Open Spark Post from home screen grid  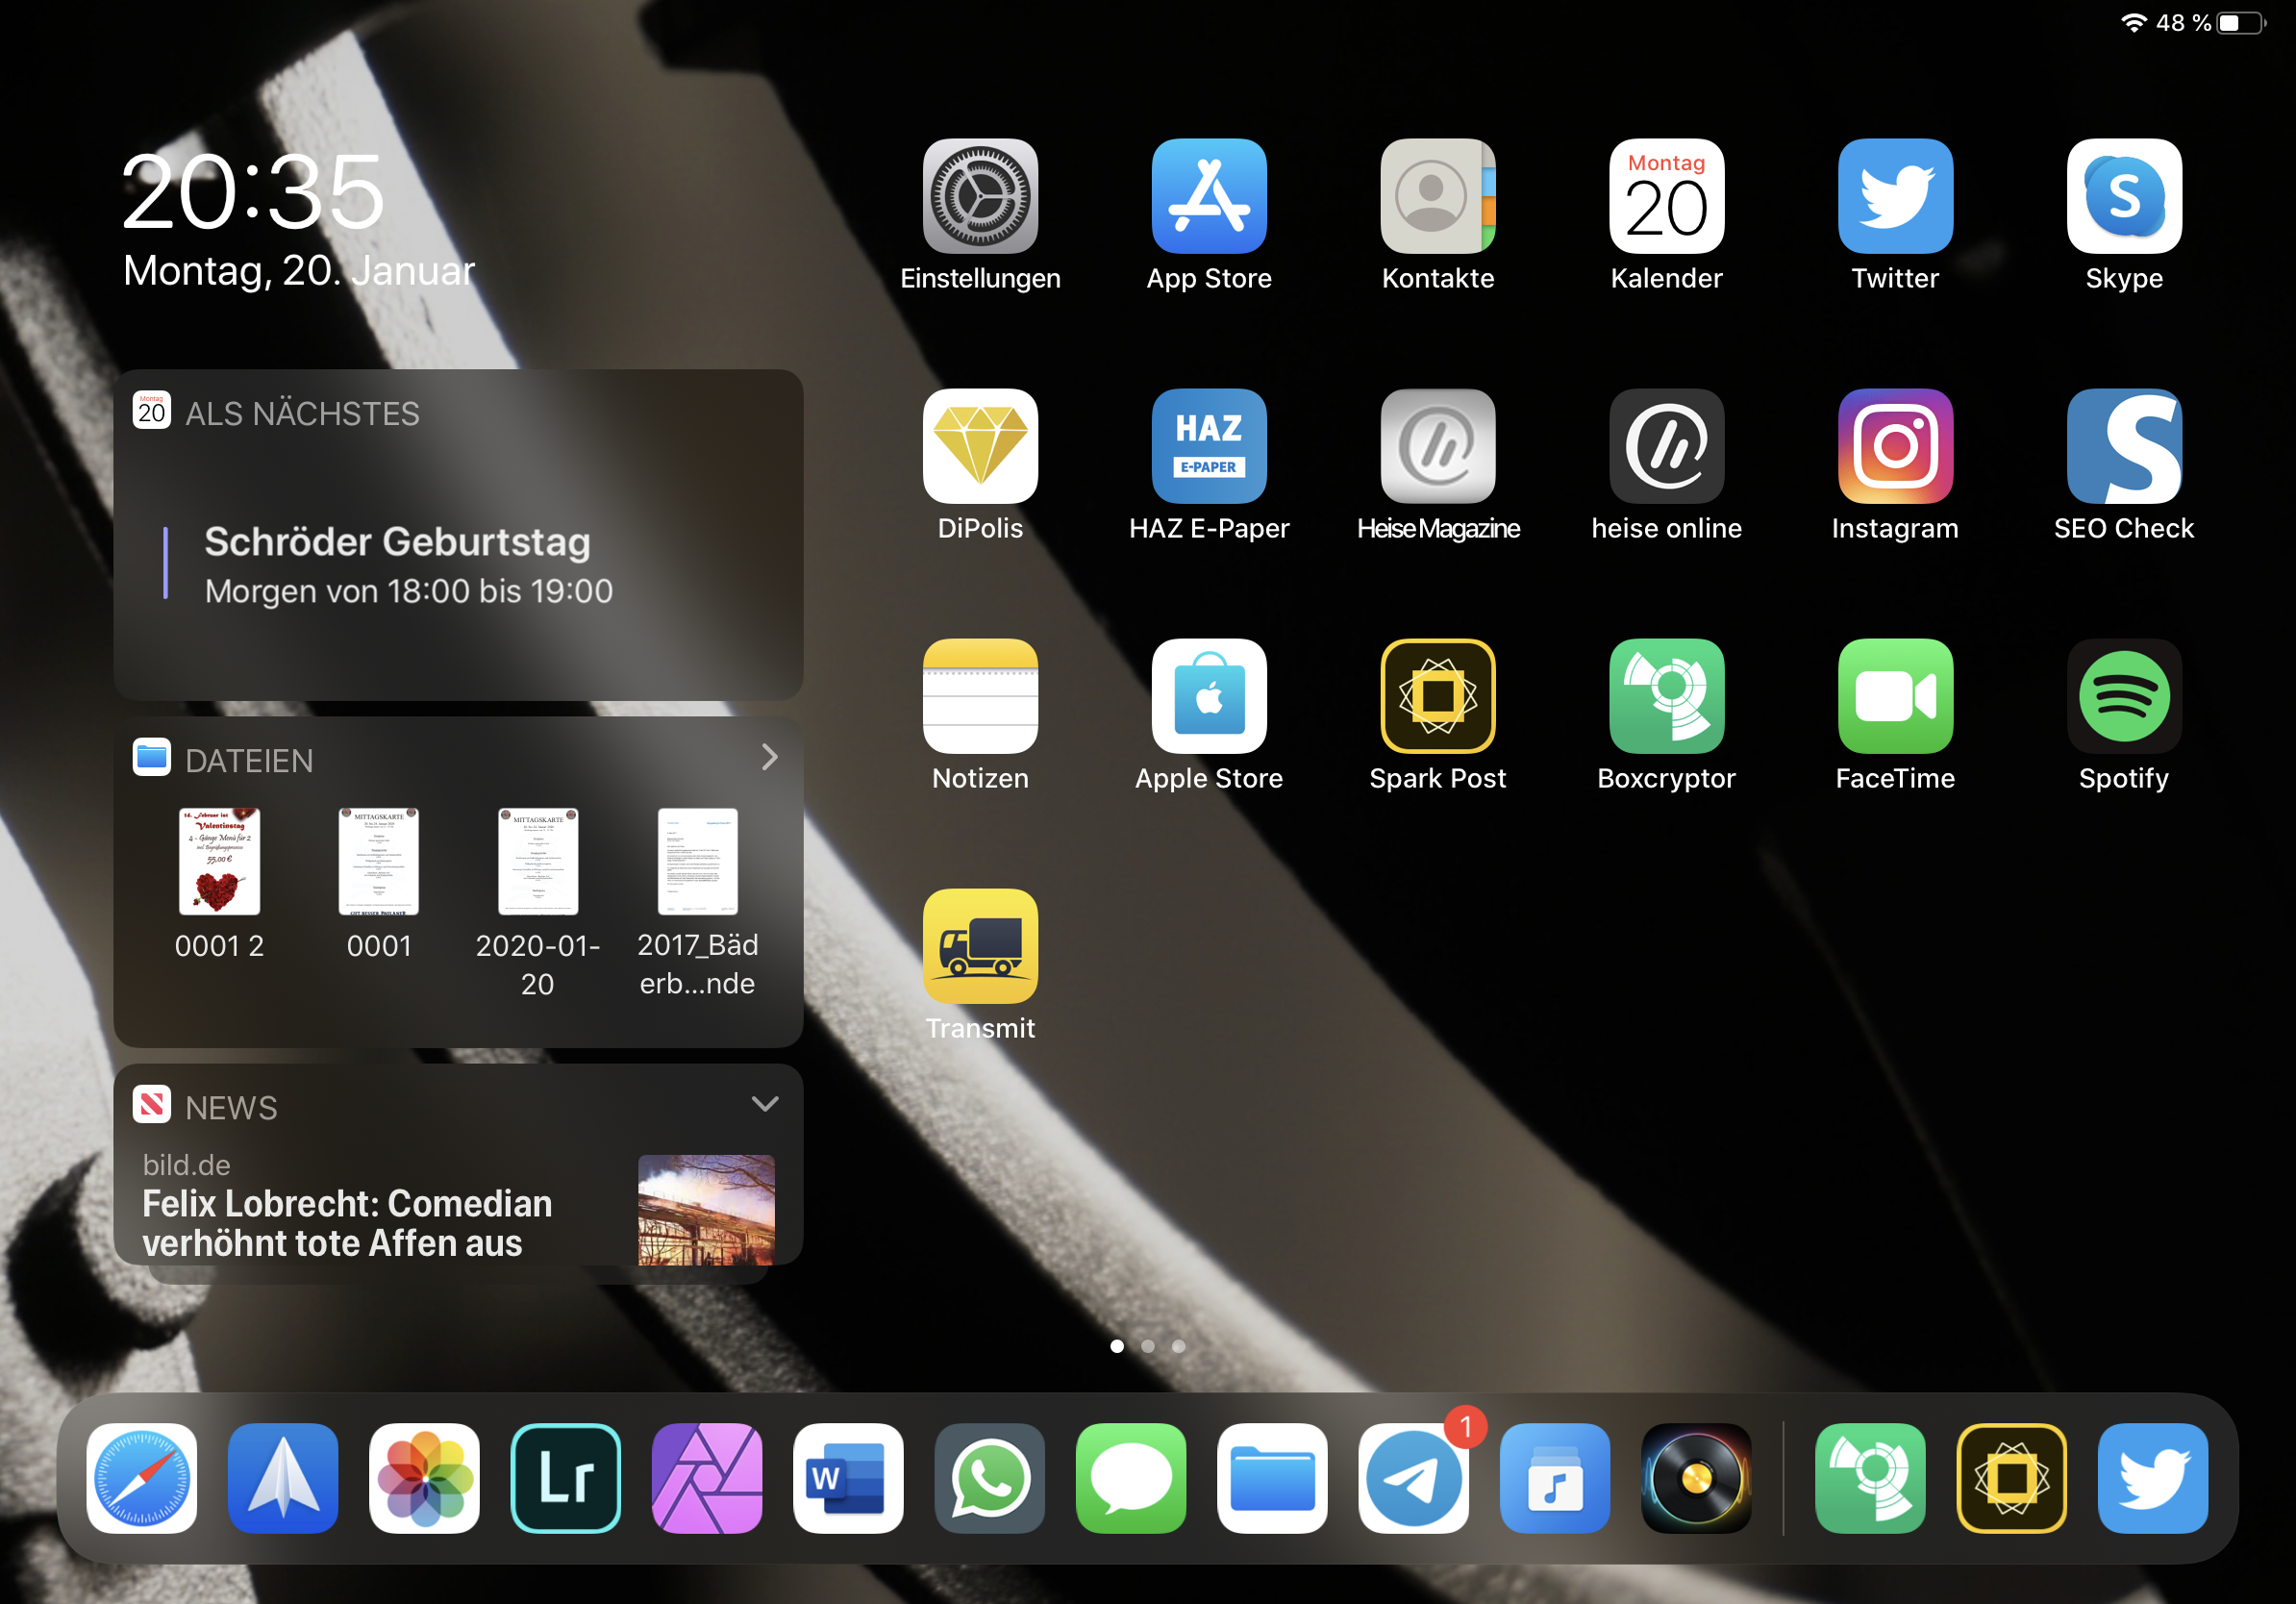[x=1438, y=696]
